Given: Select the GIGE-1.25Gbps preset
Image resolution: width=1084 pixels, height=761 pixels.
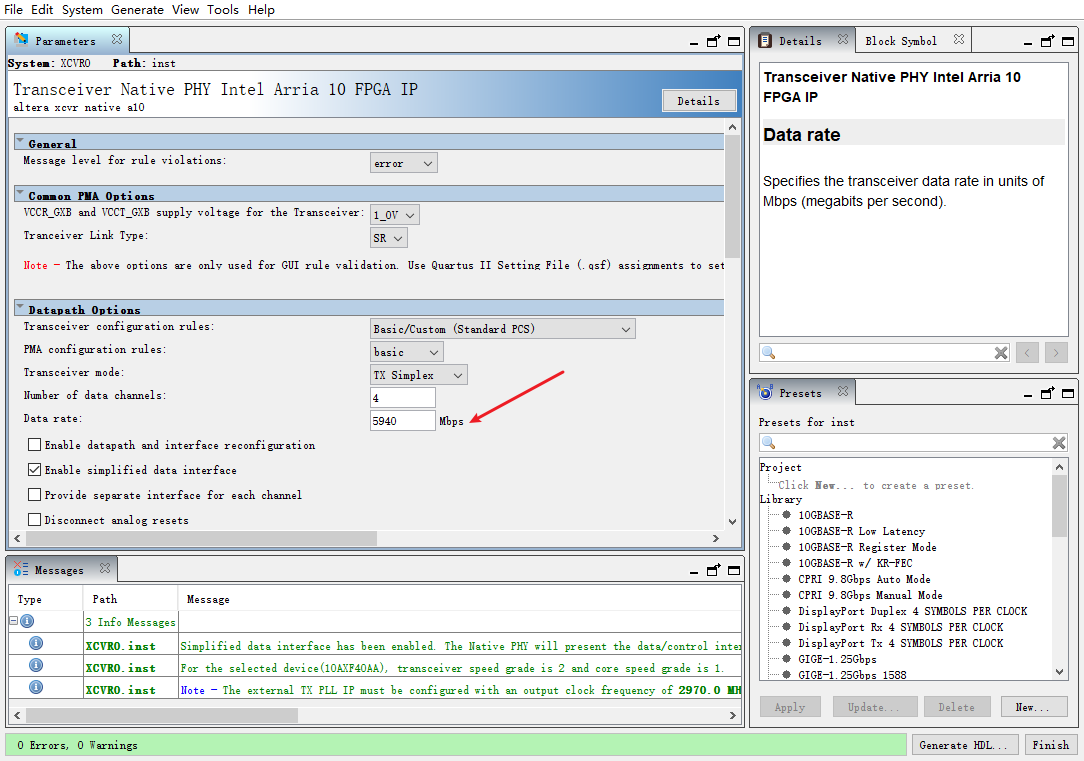Looking at the screenshot, I should click(837, 659).
